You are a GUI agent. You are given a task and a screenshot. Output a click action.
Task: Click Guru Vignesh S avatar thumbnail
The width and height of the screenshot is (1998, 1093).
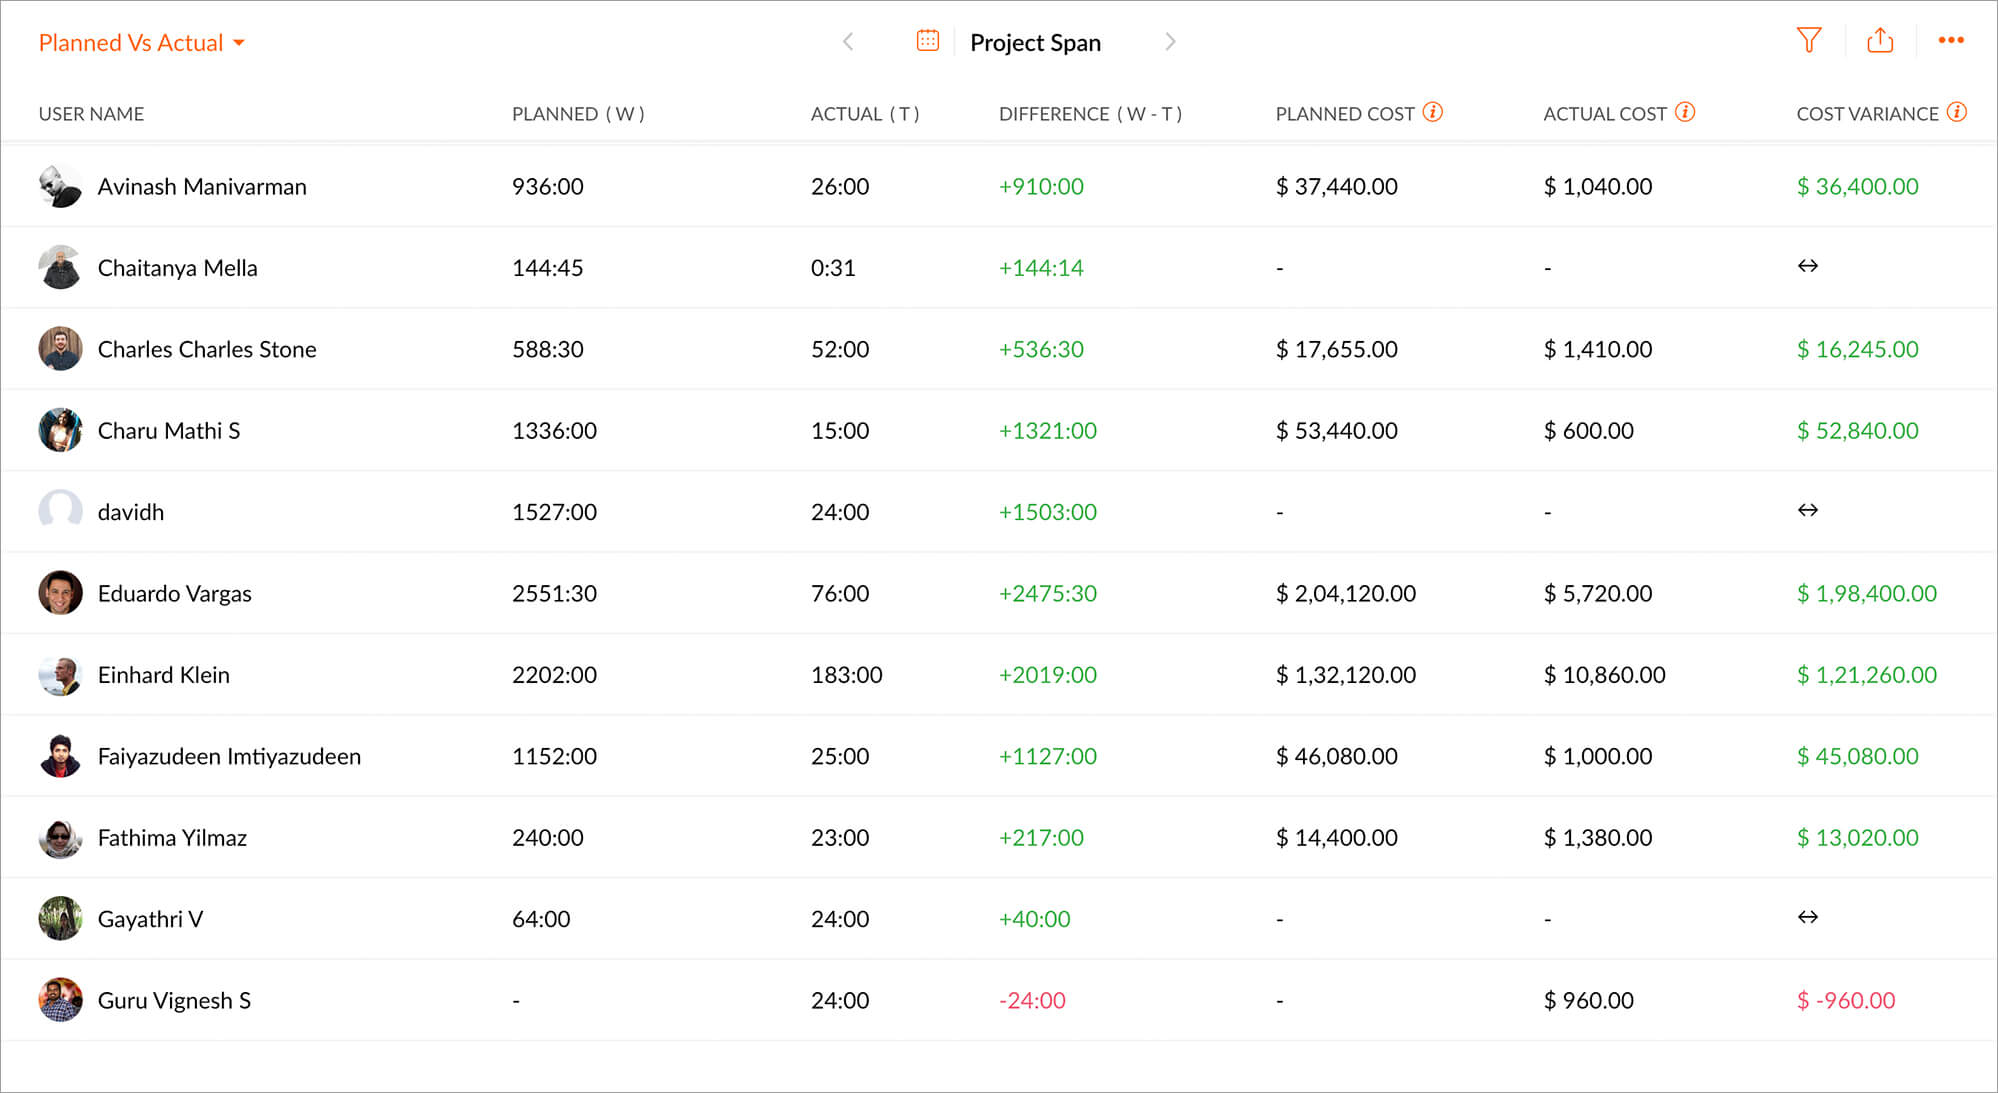(x=60, y=1000)
